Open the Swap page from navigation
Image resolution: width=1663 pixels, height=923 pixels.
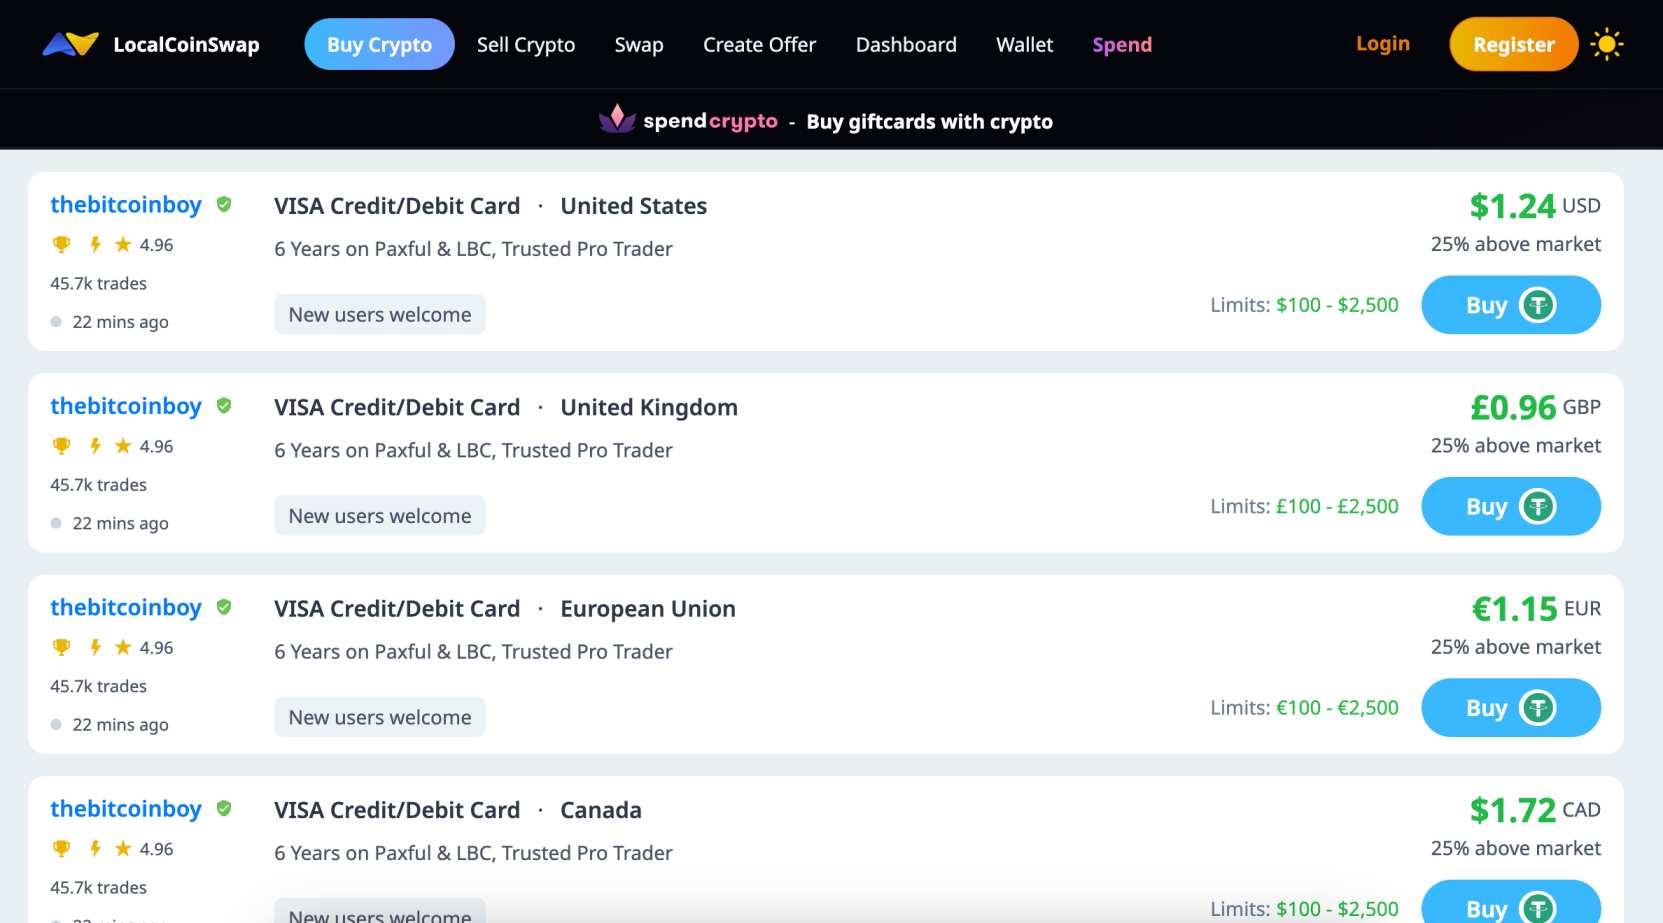pos(638,45)
